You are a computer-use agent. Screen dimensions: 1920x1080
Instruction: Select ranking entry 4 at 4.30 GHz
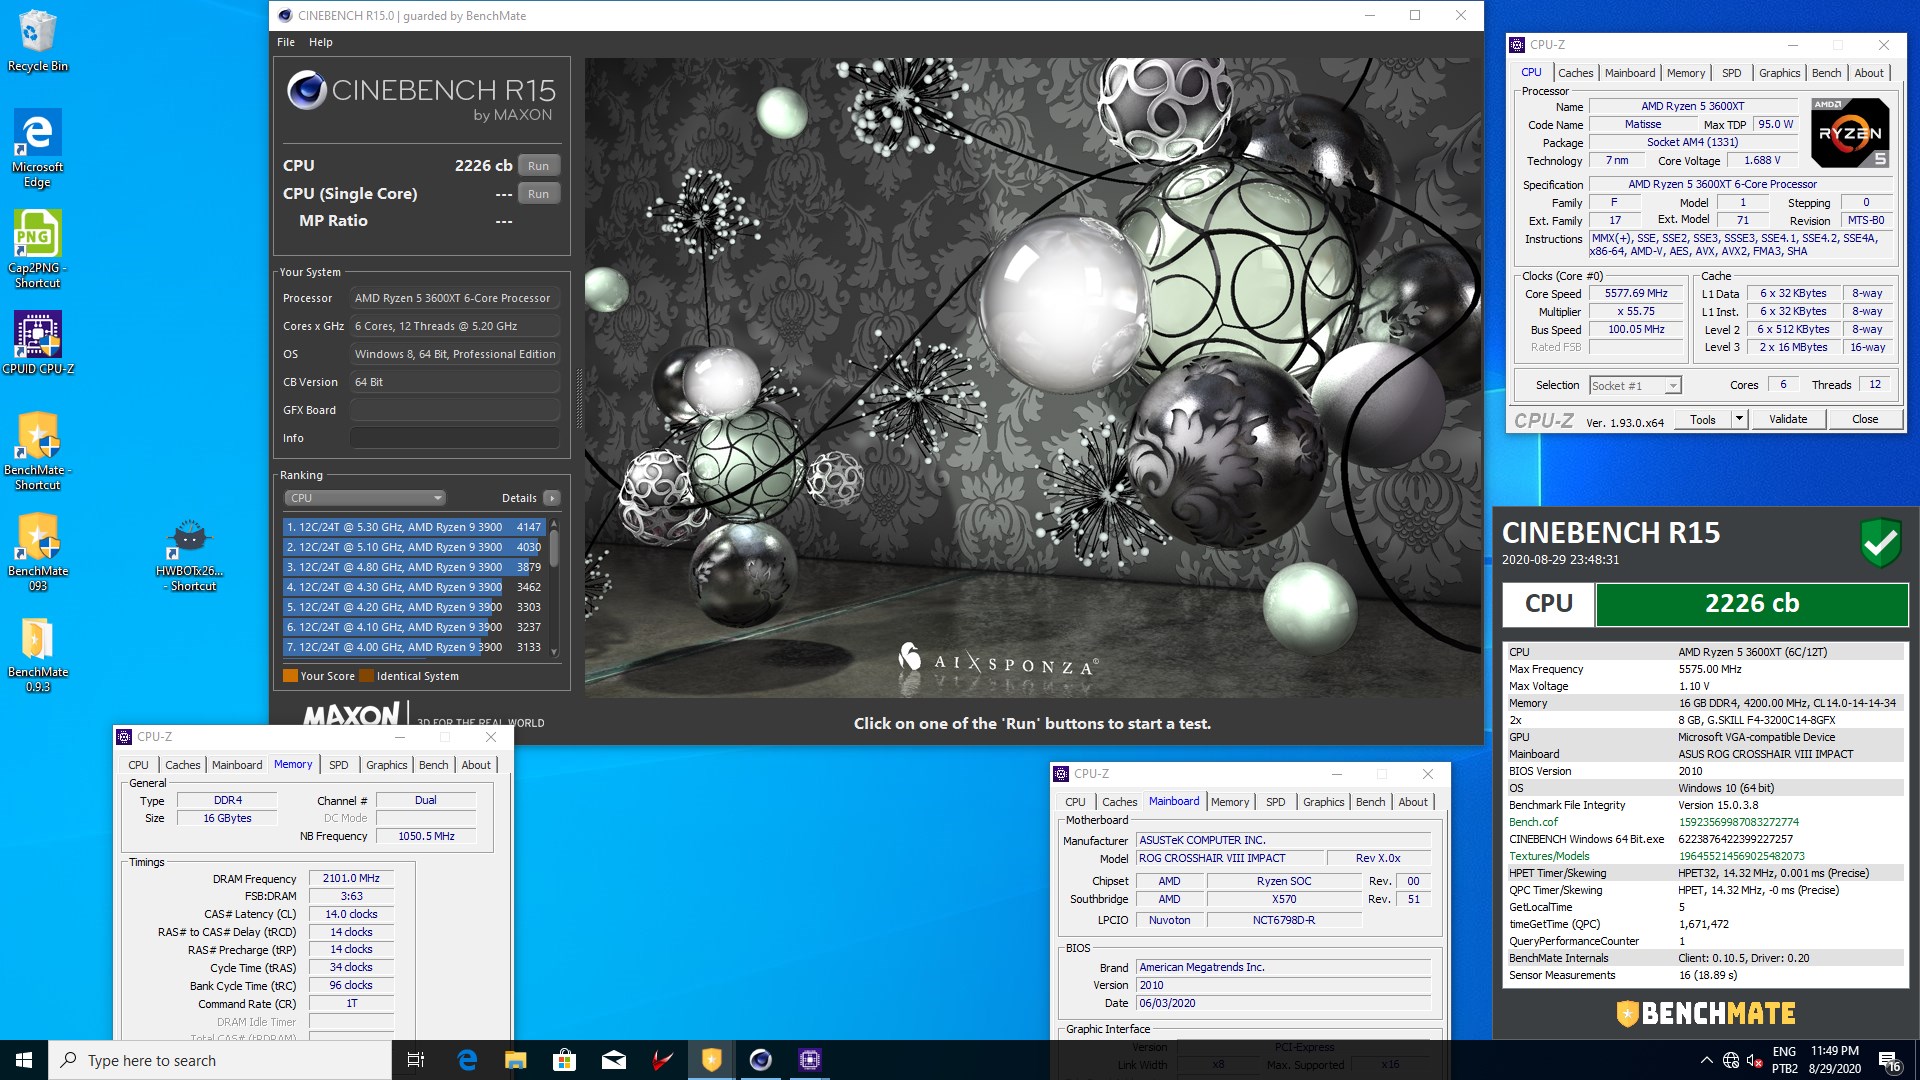click(x=414, y=587)
